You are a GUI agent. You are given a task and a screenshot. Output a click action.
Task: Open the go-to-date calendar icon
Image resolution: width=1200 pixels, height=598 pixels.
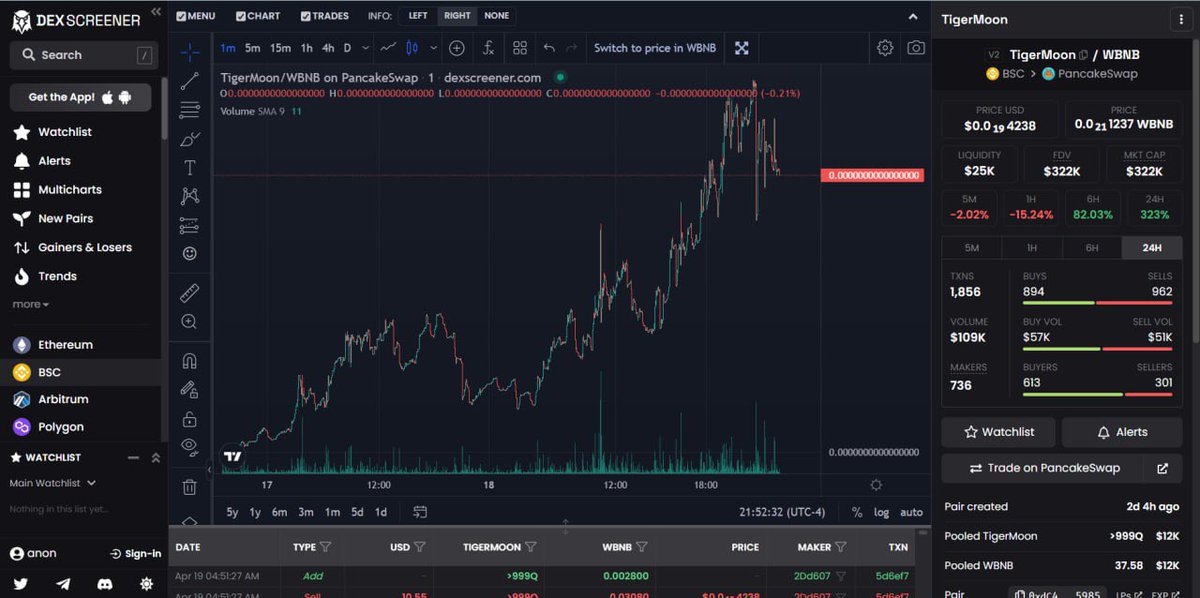click(420, 512)
